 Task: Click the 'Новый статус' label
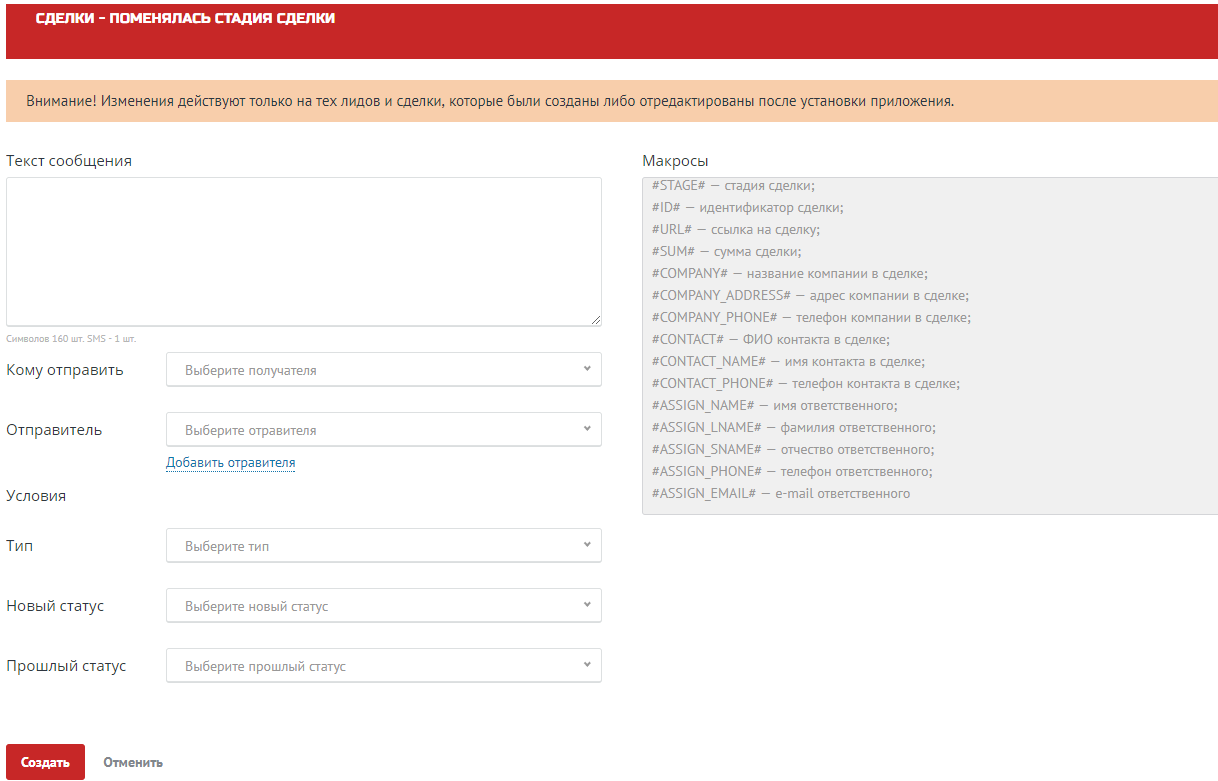[55, 606]
